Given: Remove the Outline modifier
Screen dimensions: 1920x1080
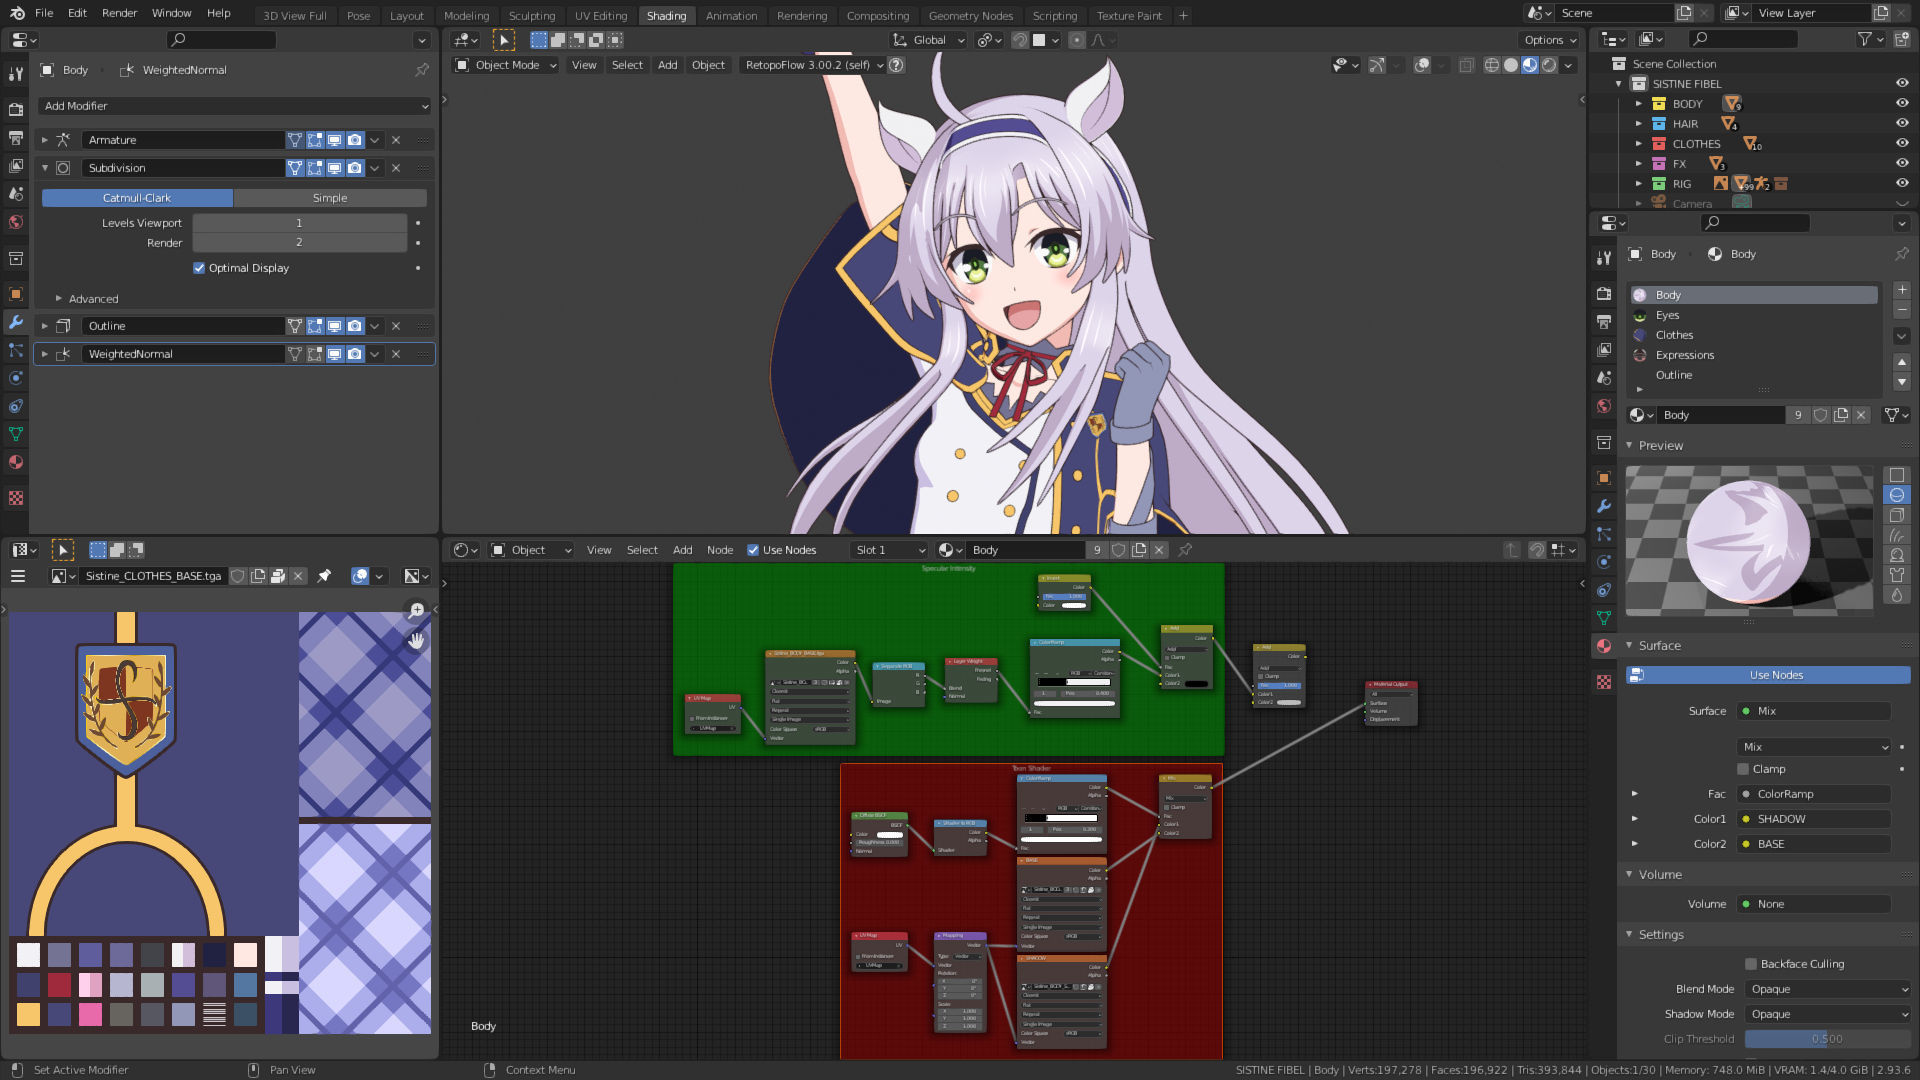Looking at the screenshot, I should point(396,326).
